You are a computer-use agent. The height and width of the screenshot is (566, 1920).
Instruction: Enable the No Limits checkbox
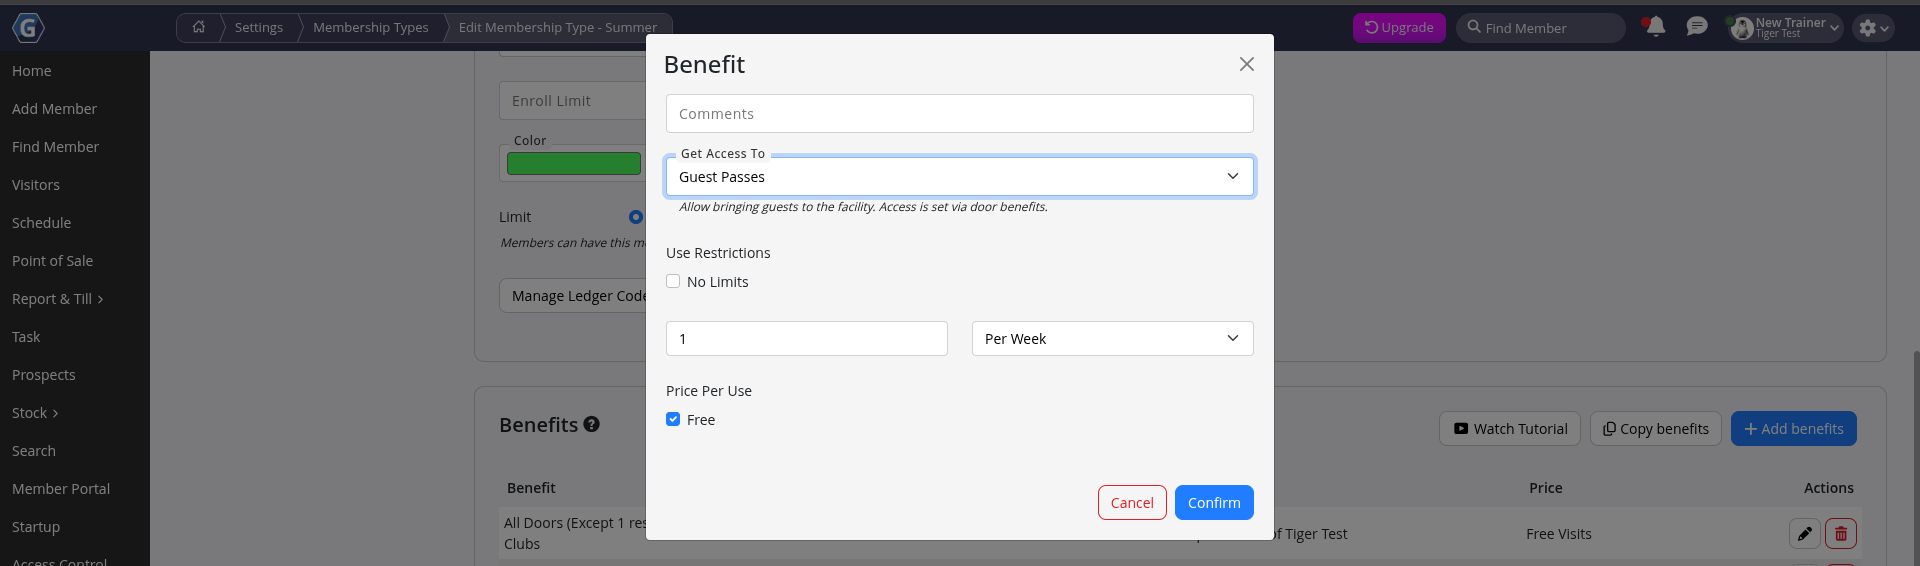[x=673, y=282]
